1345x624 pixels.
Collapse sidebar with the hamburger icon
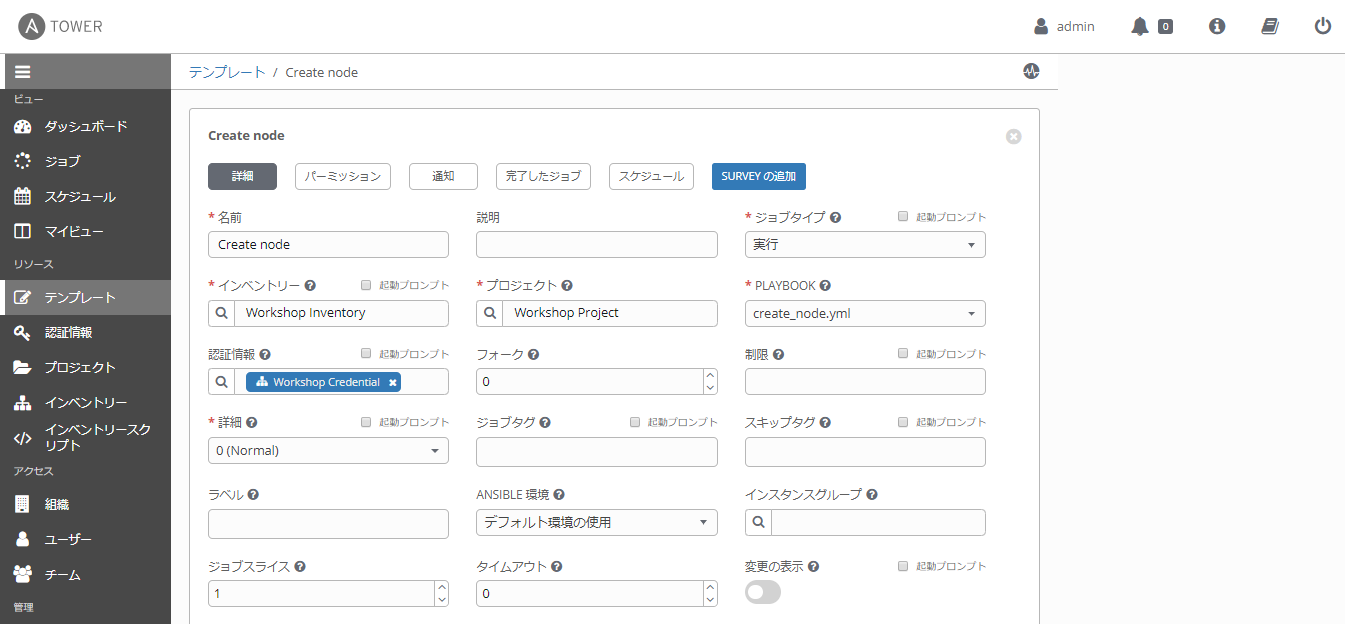(22, 72)
